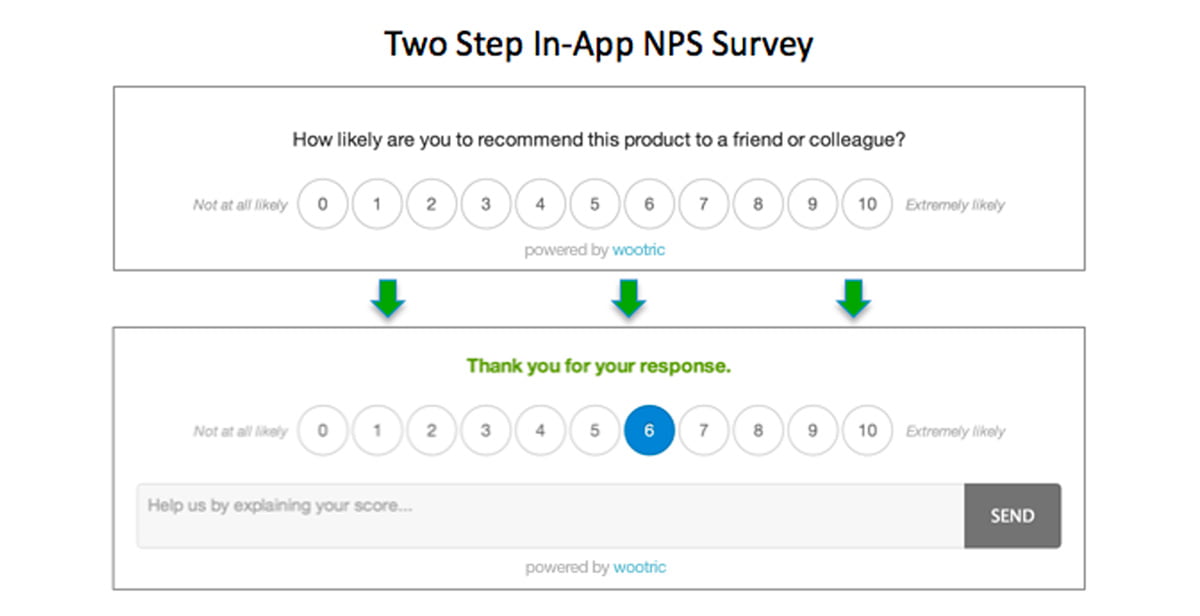
Task: Focus the 'Help us by explaining your score' field
Action: pos(550,516)
